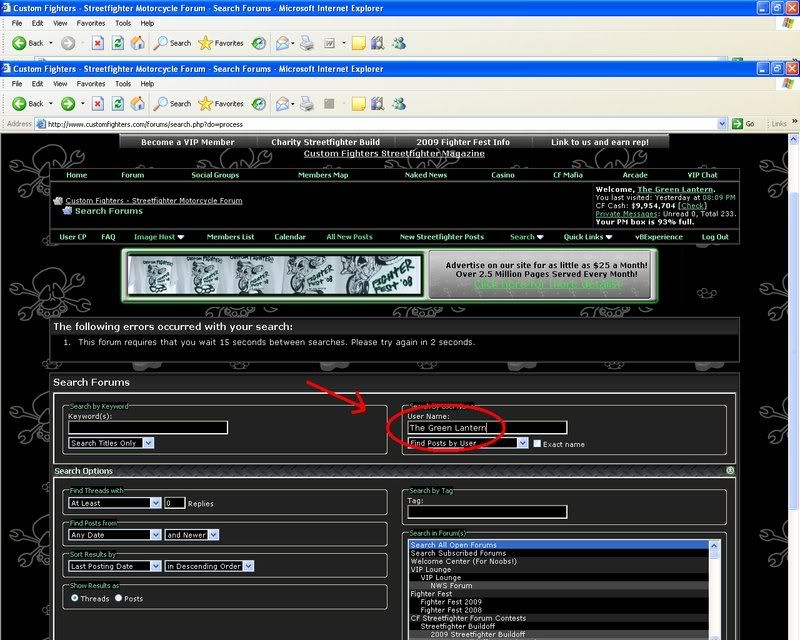The height and width of the screenshot is (640, 800).
Task: Open the Messenger icon in the front window toolbar
Action: (399, 104)
